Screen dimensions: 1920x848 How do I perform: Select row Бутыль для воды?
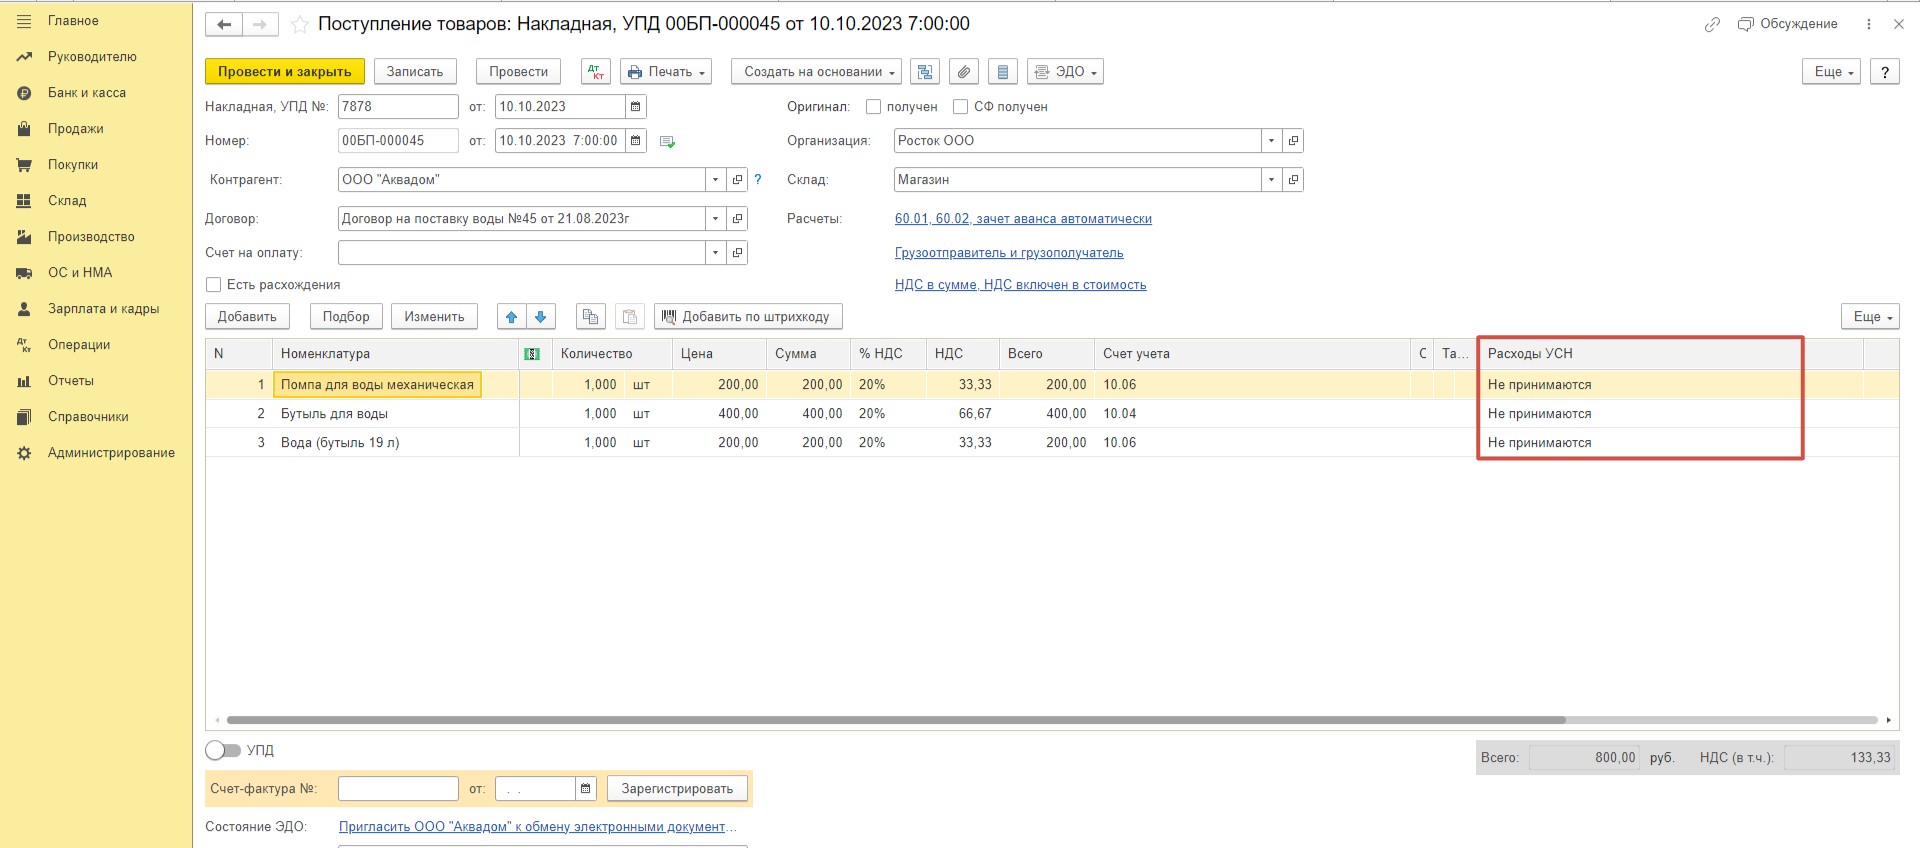(1052, 414)
